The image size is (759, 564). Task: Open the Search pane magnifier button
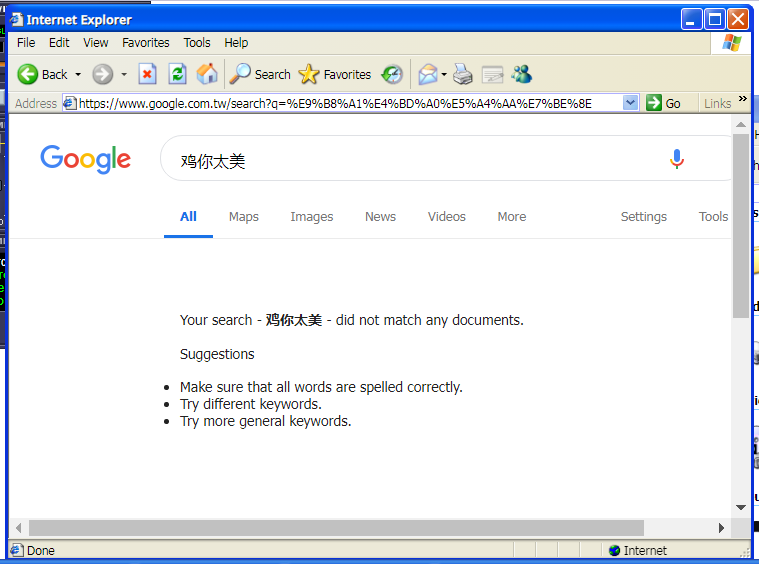coord(260,75)
